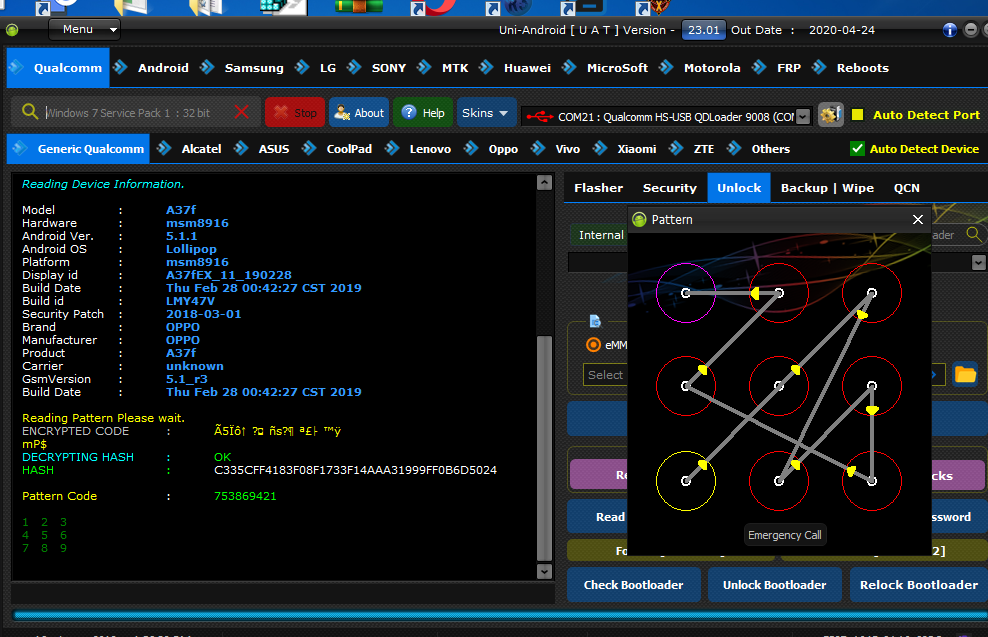
Task: Open the Alcatel sub-tab
Action: click(x=201, y=149)
